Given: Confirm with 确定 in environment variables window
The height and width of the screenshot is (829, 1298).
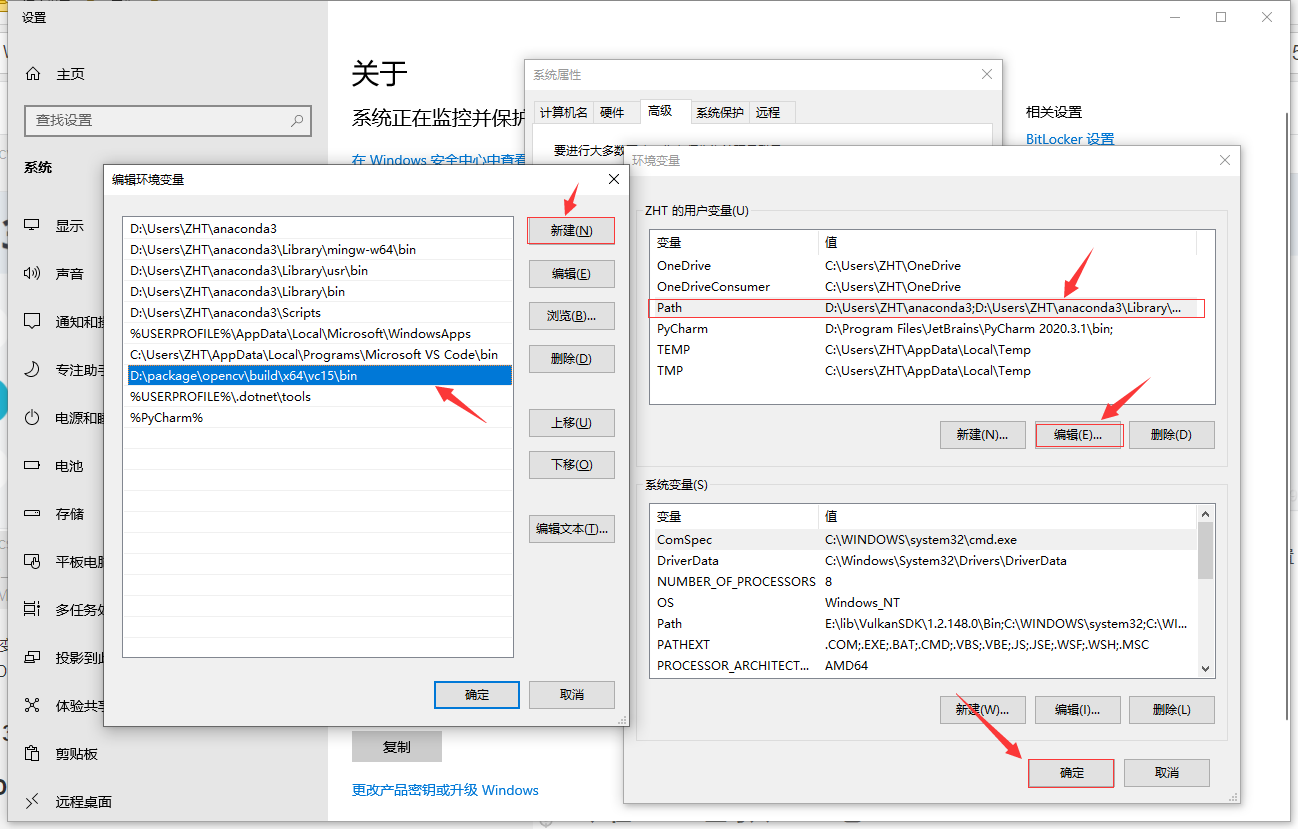Looking at the screenshot, I should click(x=1071, y=773).
